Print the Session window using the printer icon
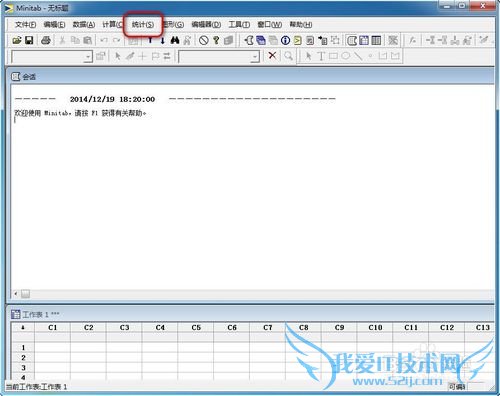 pos(46,40)
